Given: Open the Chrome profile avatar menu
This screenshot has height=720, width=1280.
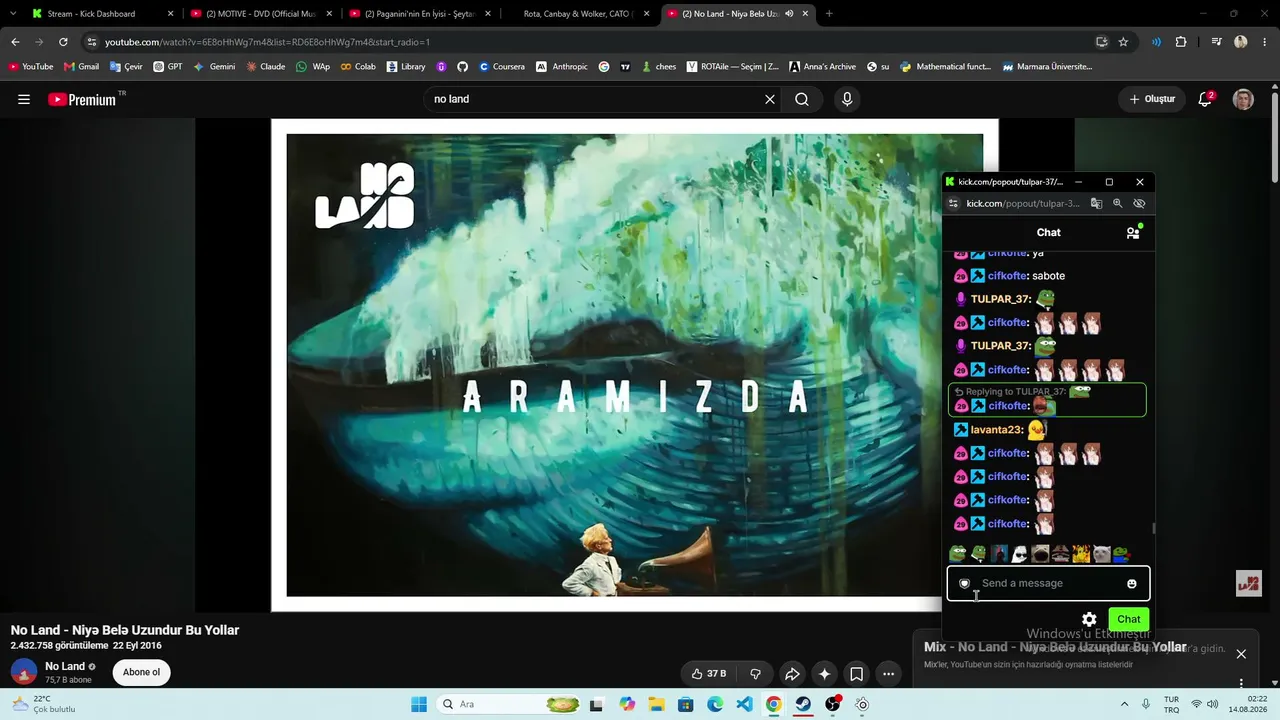Looking at the screenshot, I should 1241,42.
